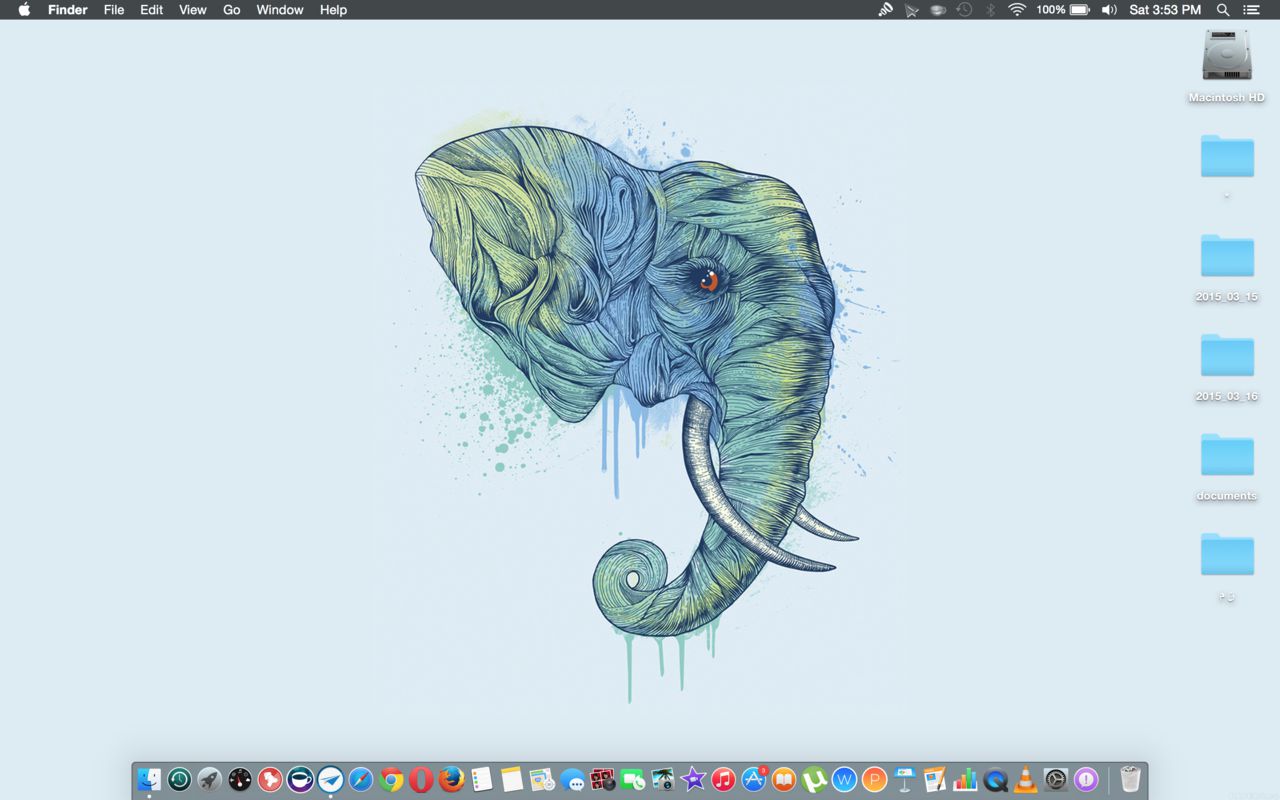Open Finder from the dock
1280x800 pixels.
(x=149, y=779)
